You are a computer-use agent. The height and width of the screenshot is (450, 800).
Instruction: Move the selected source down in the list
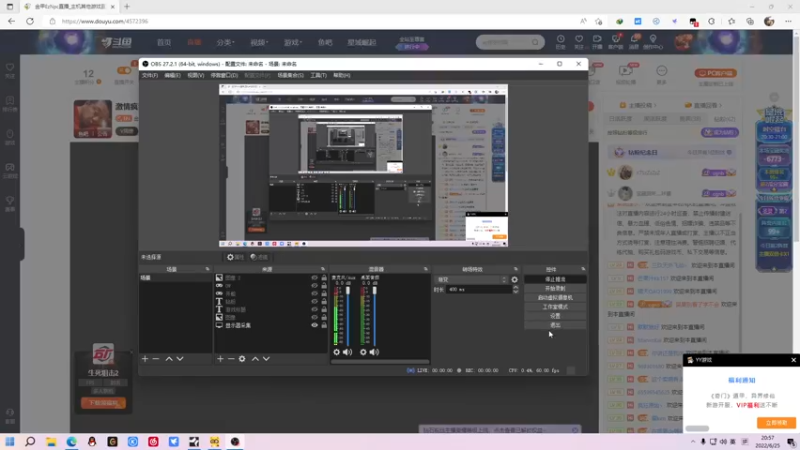click(266, 359)
